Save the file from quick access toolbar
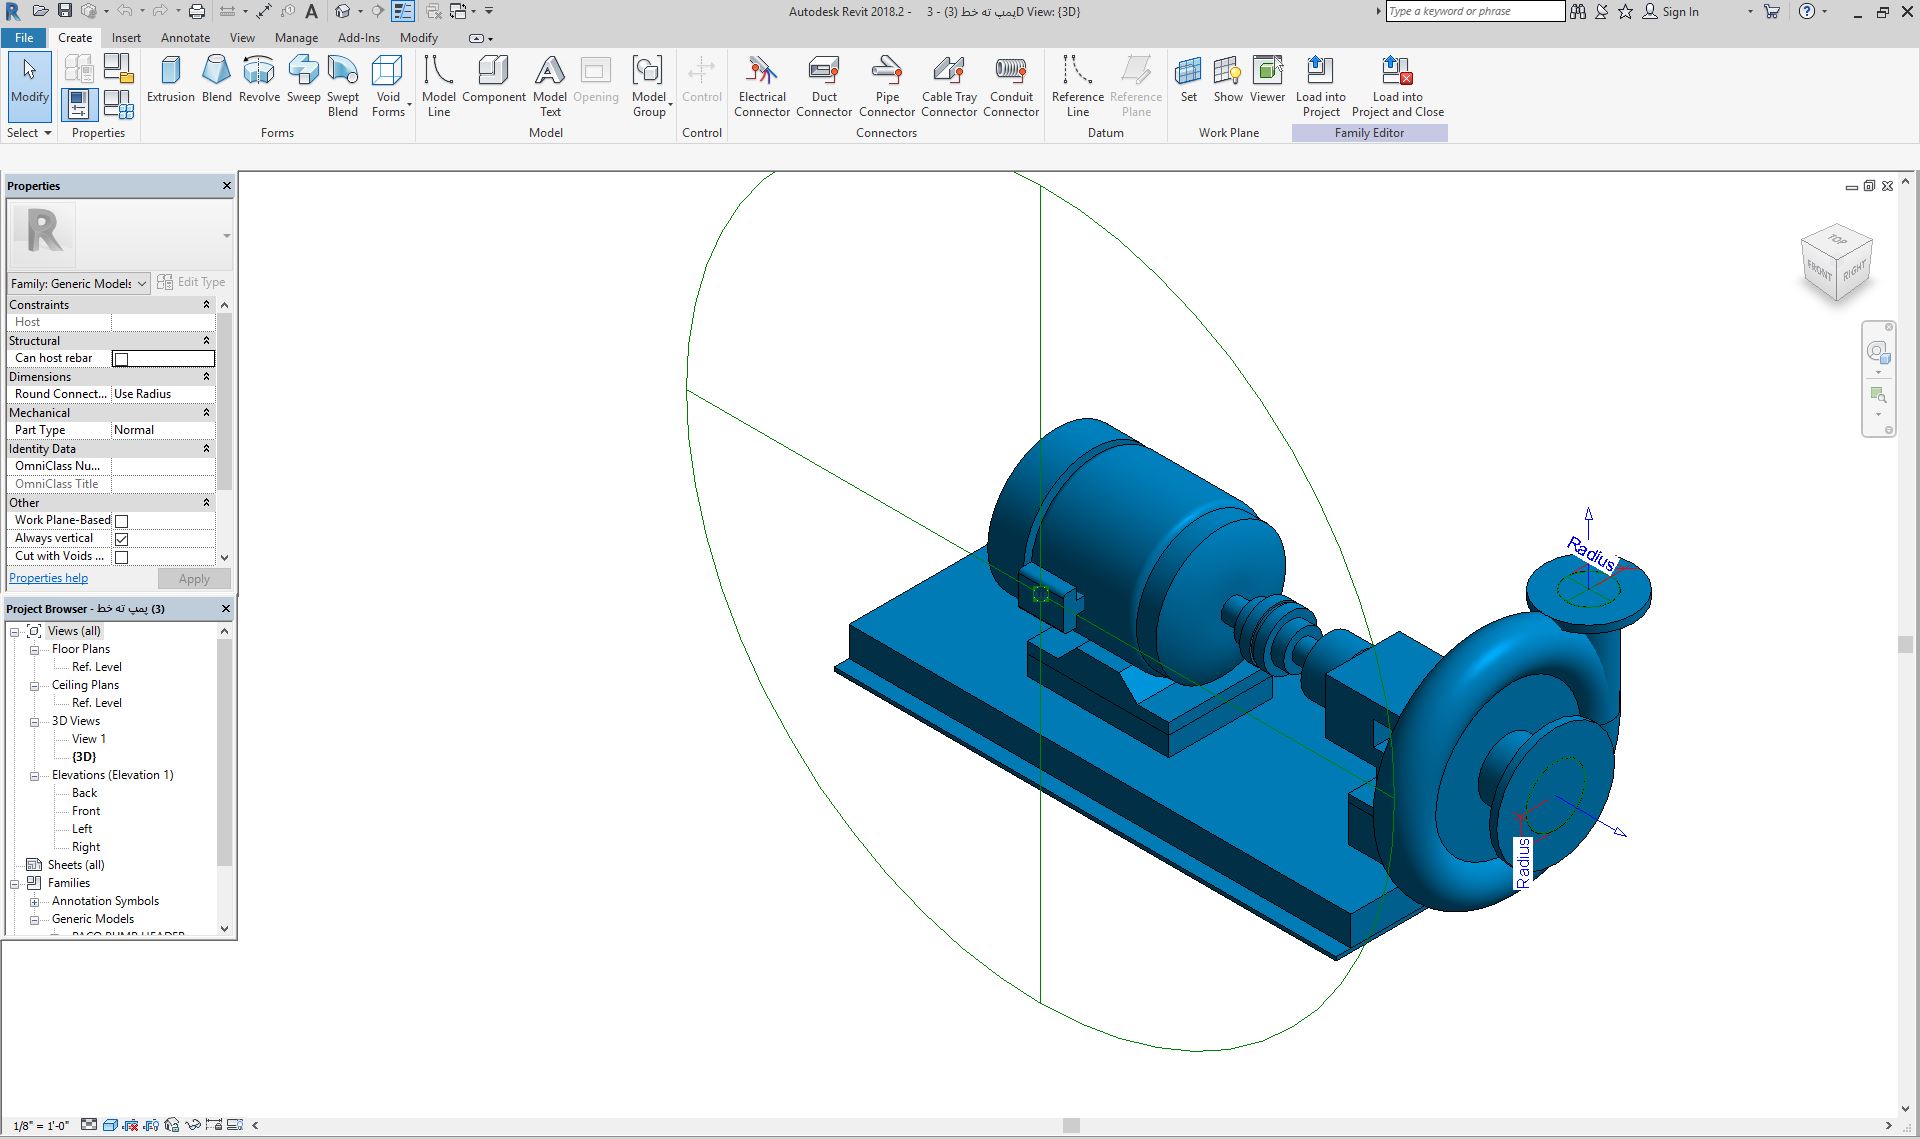Image resolution: width=1920 pixels, height=1139 pixels. tap(65, 11)
